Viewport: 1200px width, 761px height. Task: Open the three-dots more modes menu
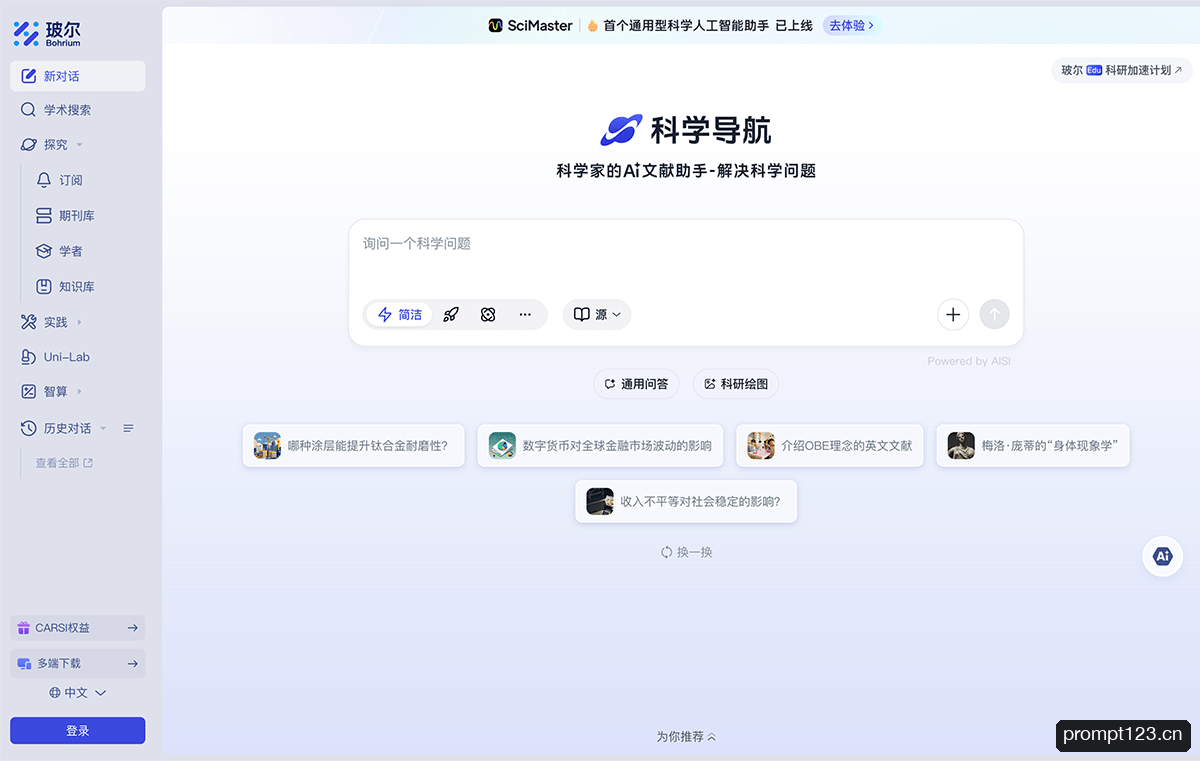pos(525,314)
